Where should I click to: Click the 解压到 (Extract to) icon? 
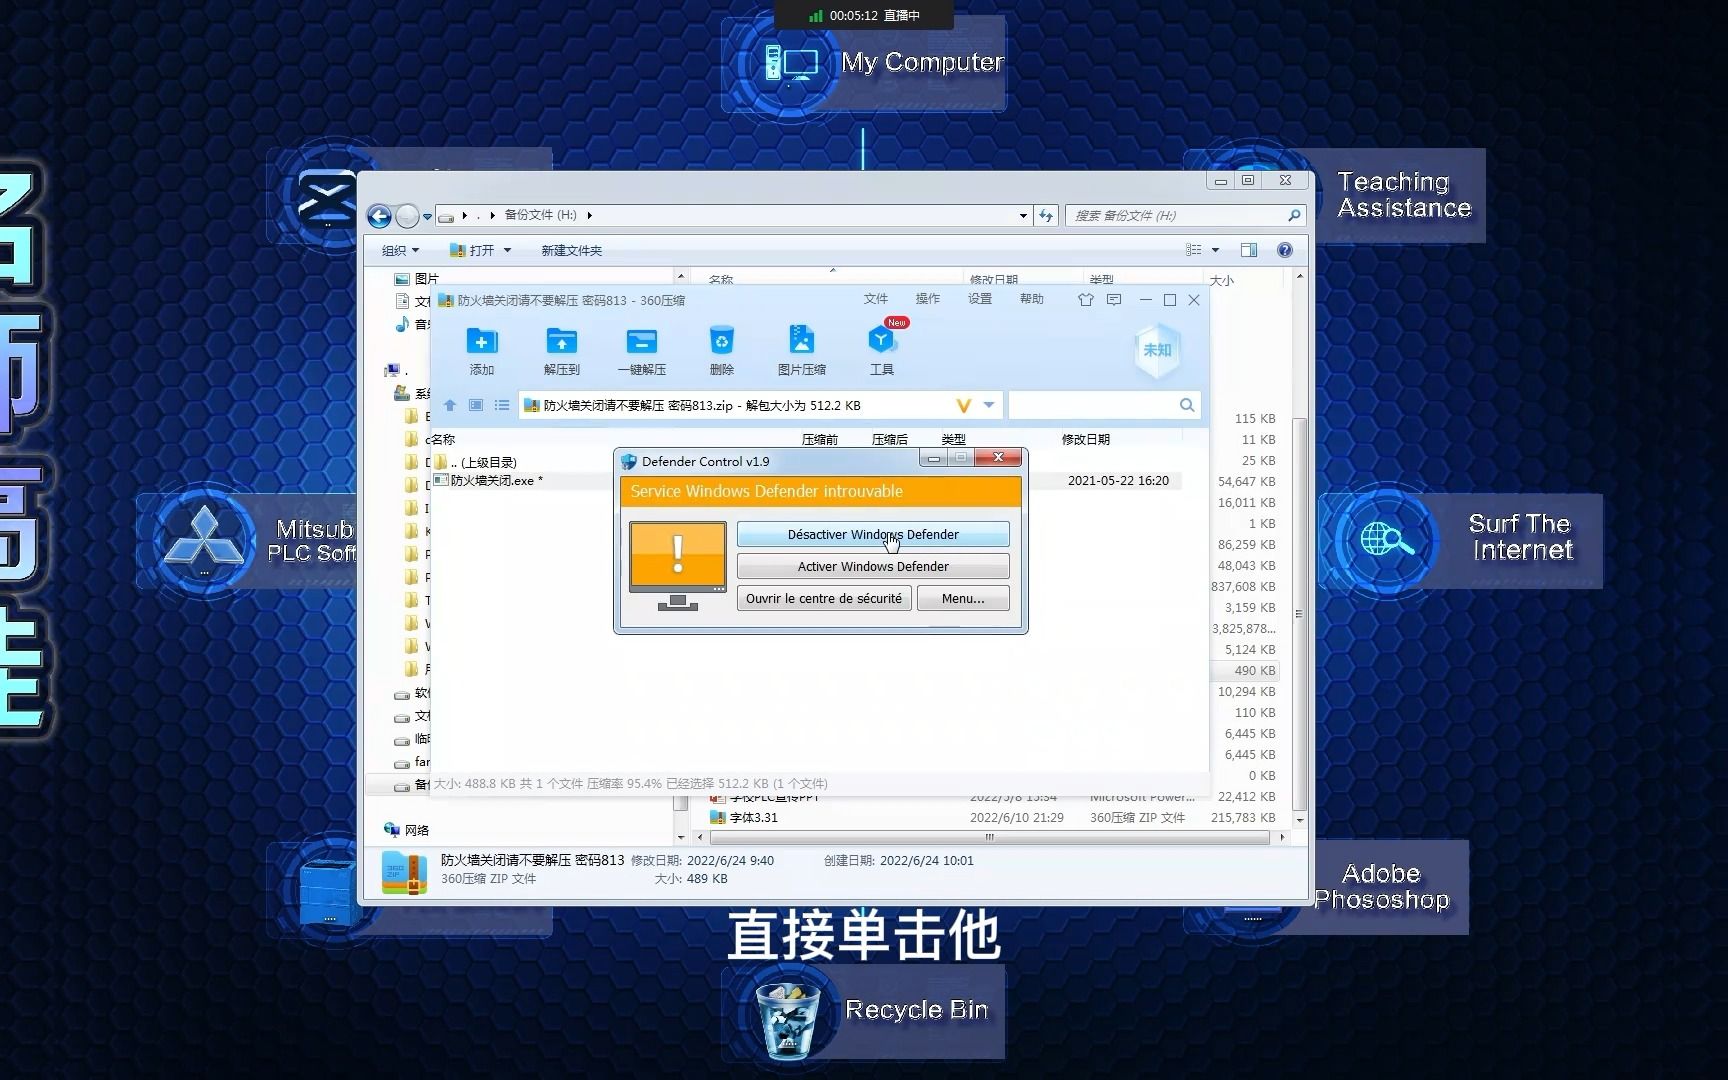coord(562,350)
